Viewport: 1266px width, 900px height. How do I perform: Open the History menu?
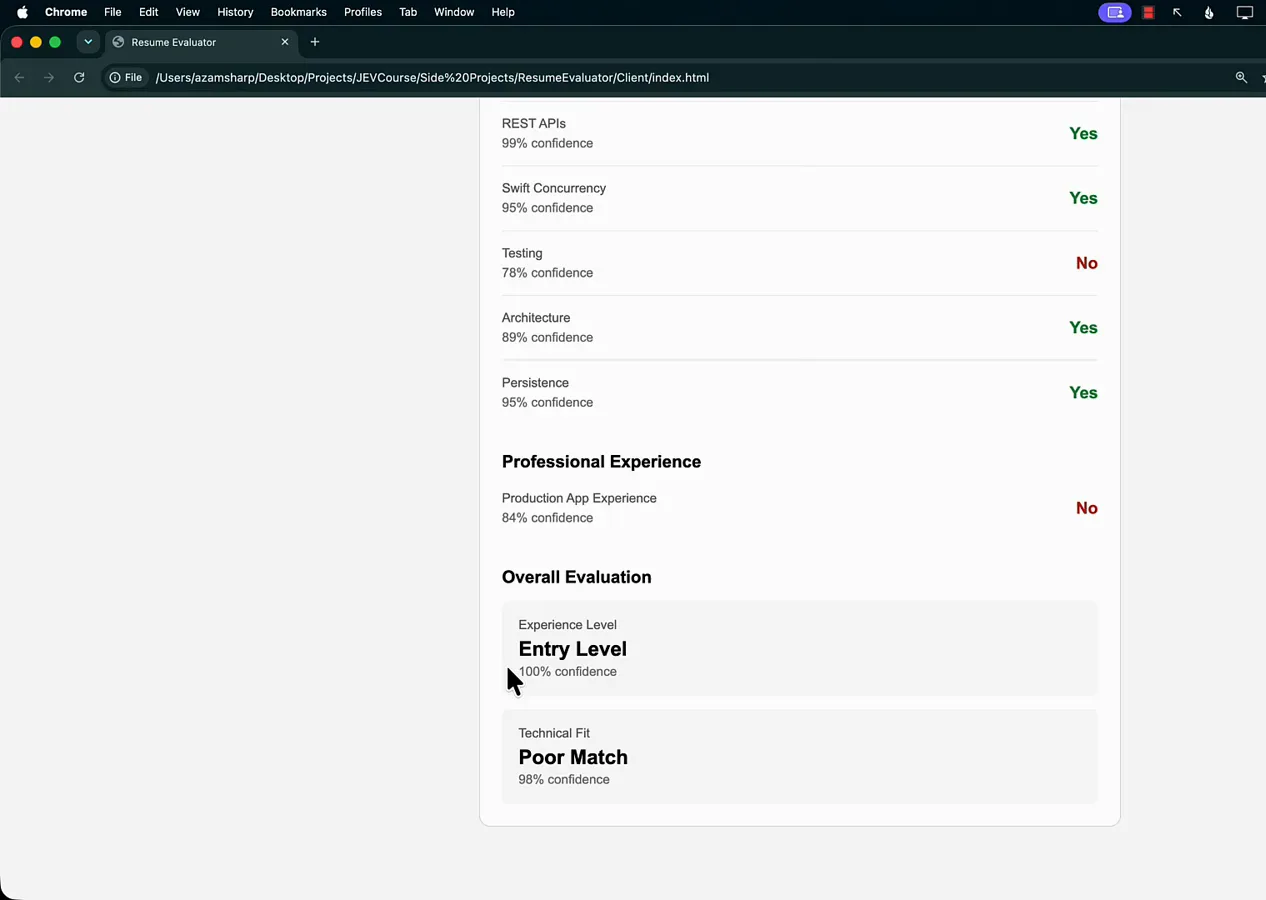click(235, 12)
